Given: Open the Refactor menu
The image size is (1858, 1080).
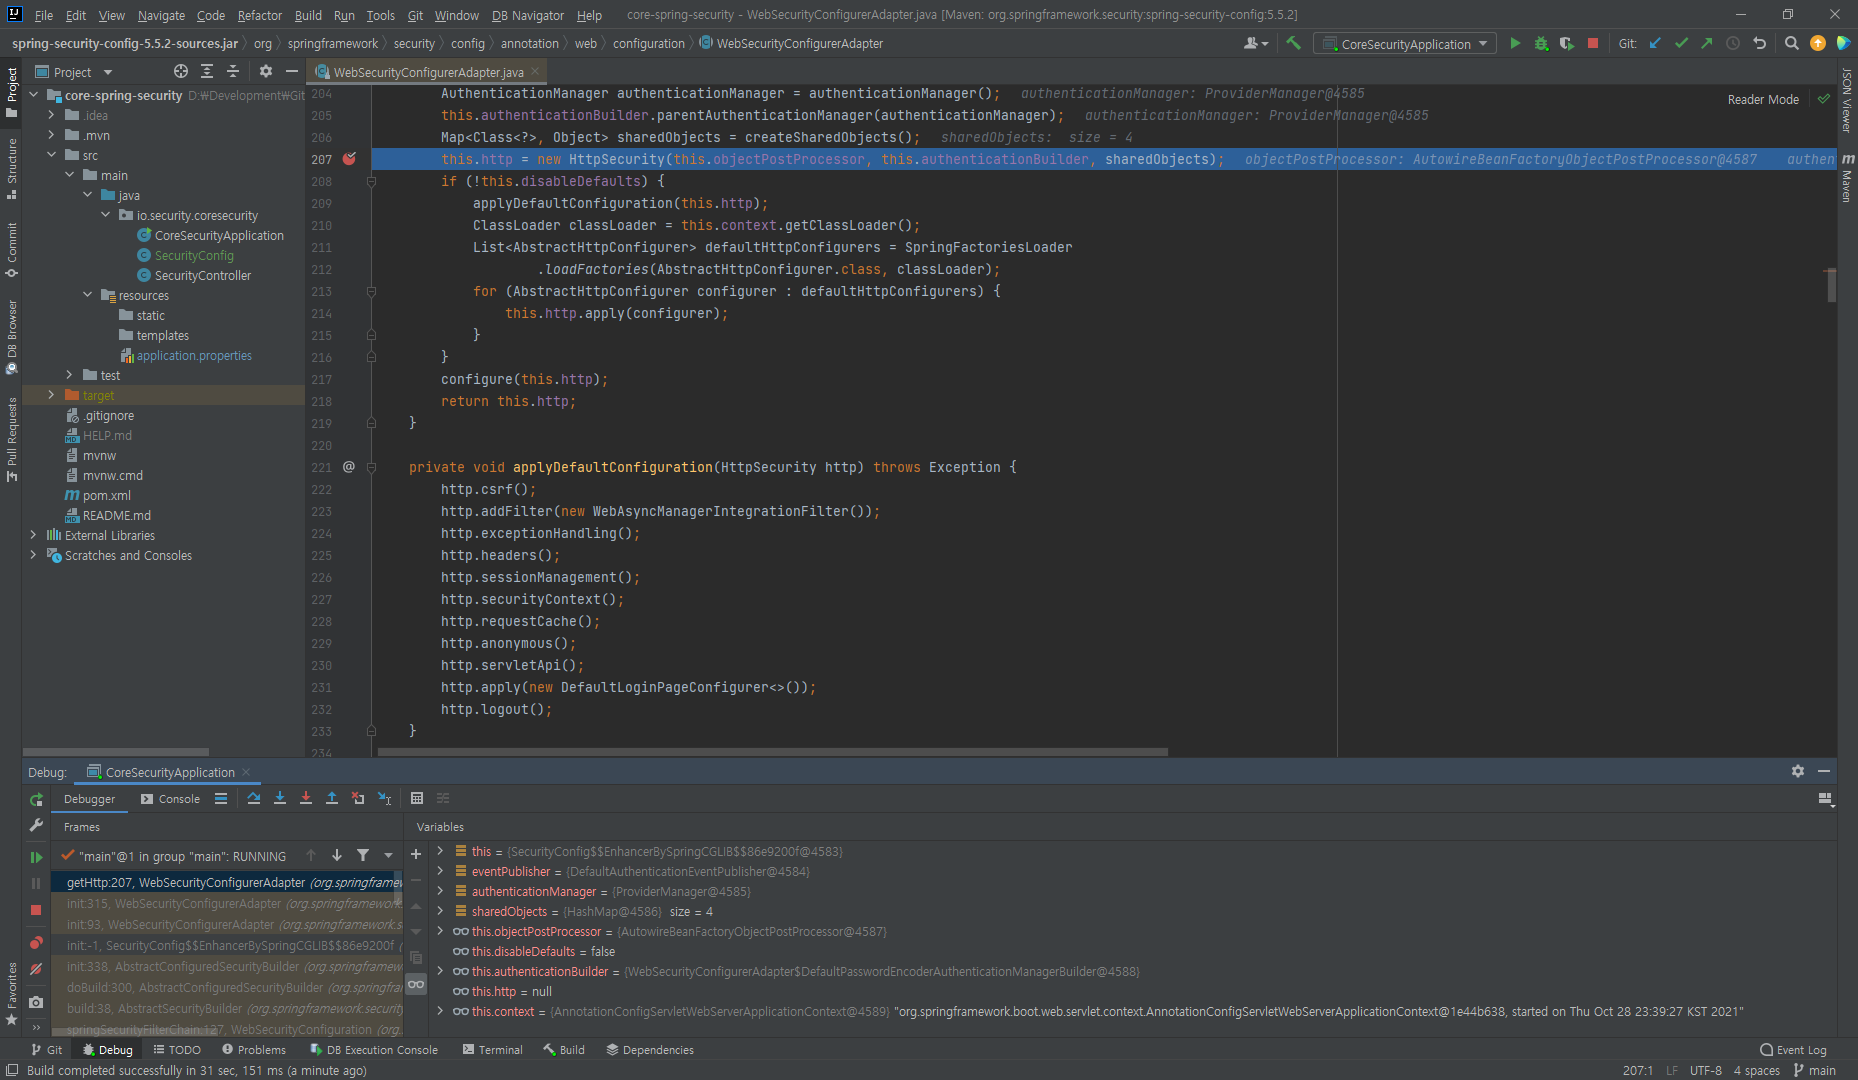Looking at the screenshot, I should pos(259,15).
